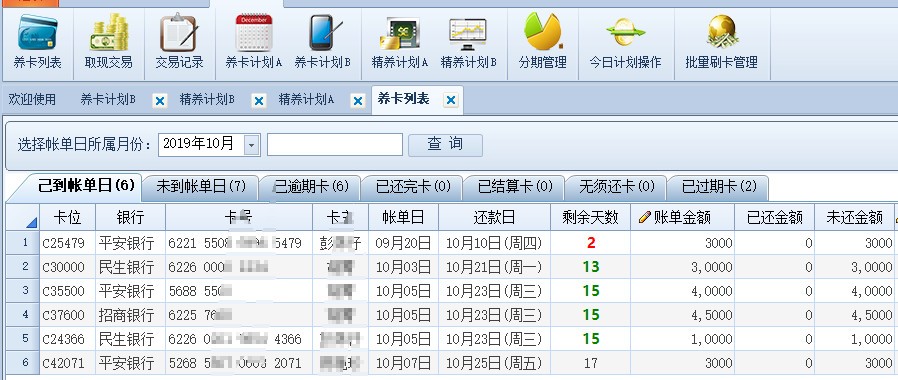Sort by the 还款日 column header

click(x=494, y=217)
